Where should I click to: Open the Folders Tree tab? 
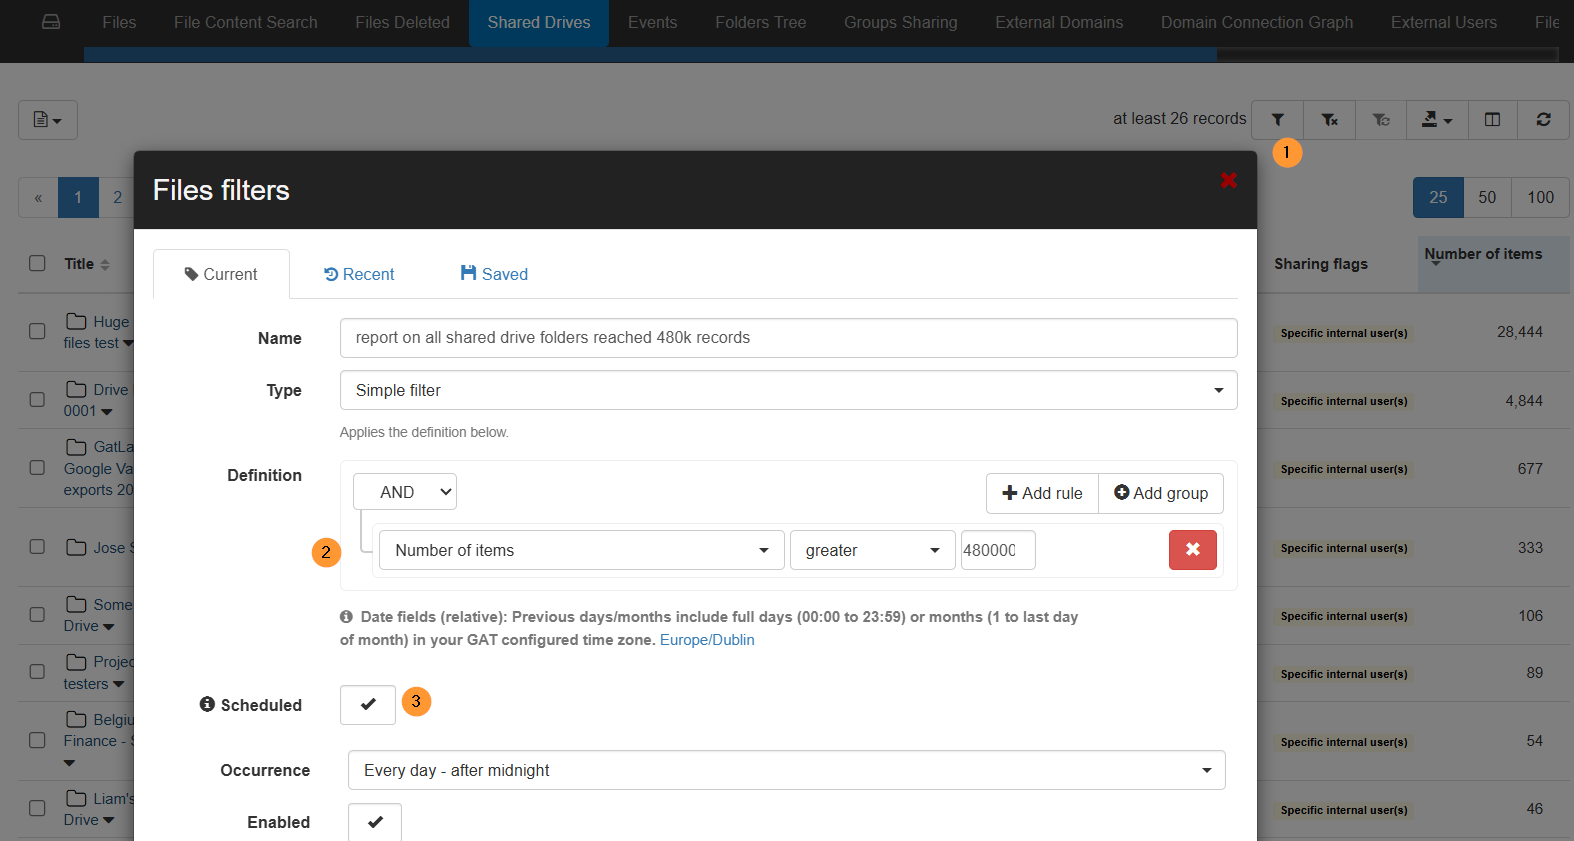click(761, 22)
